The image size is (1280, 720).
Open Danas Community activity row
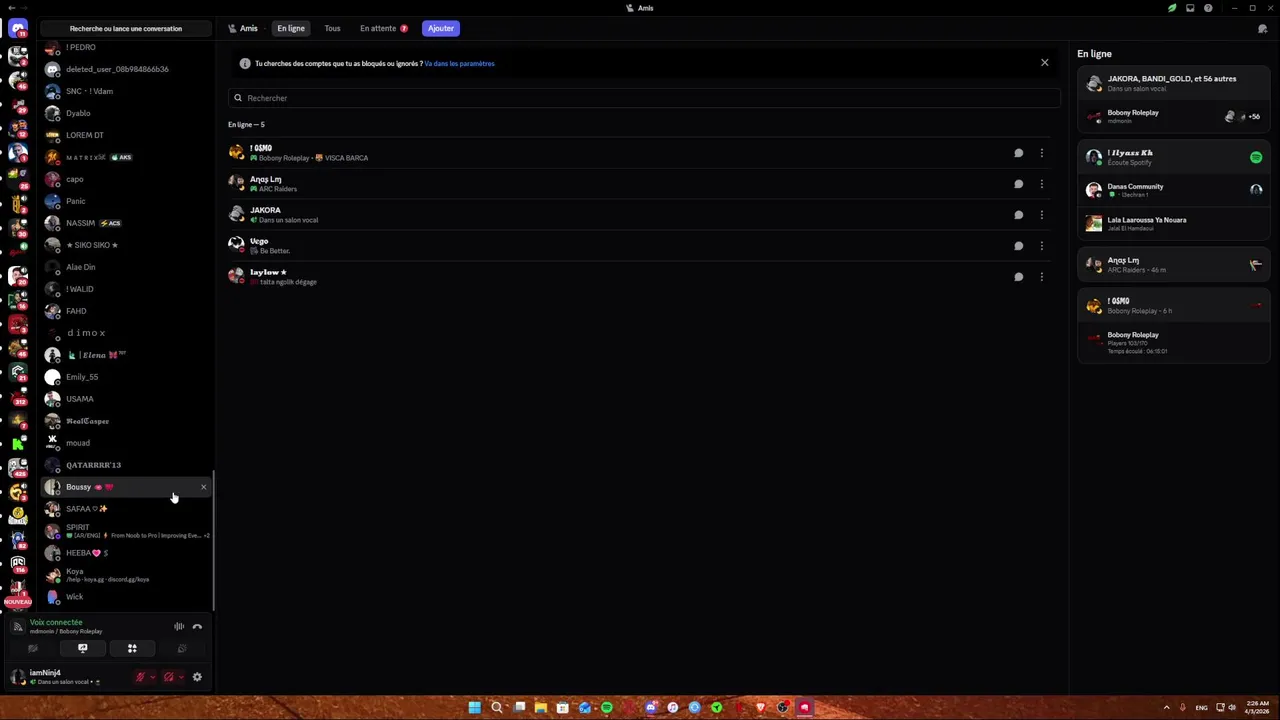(x=1173, y=190)
